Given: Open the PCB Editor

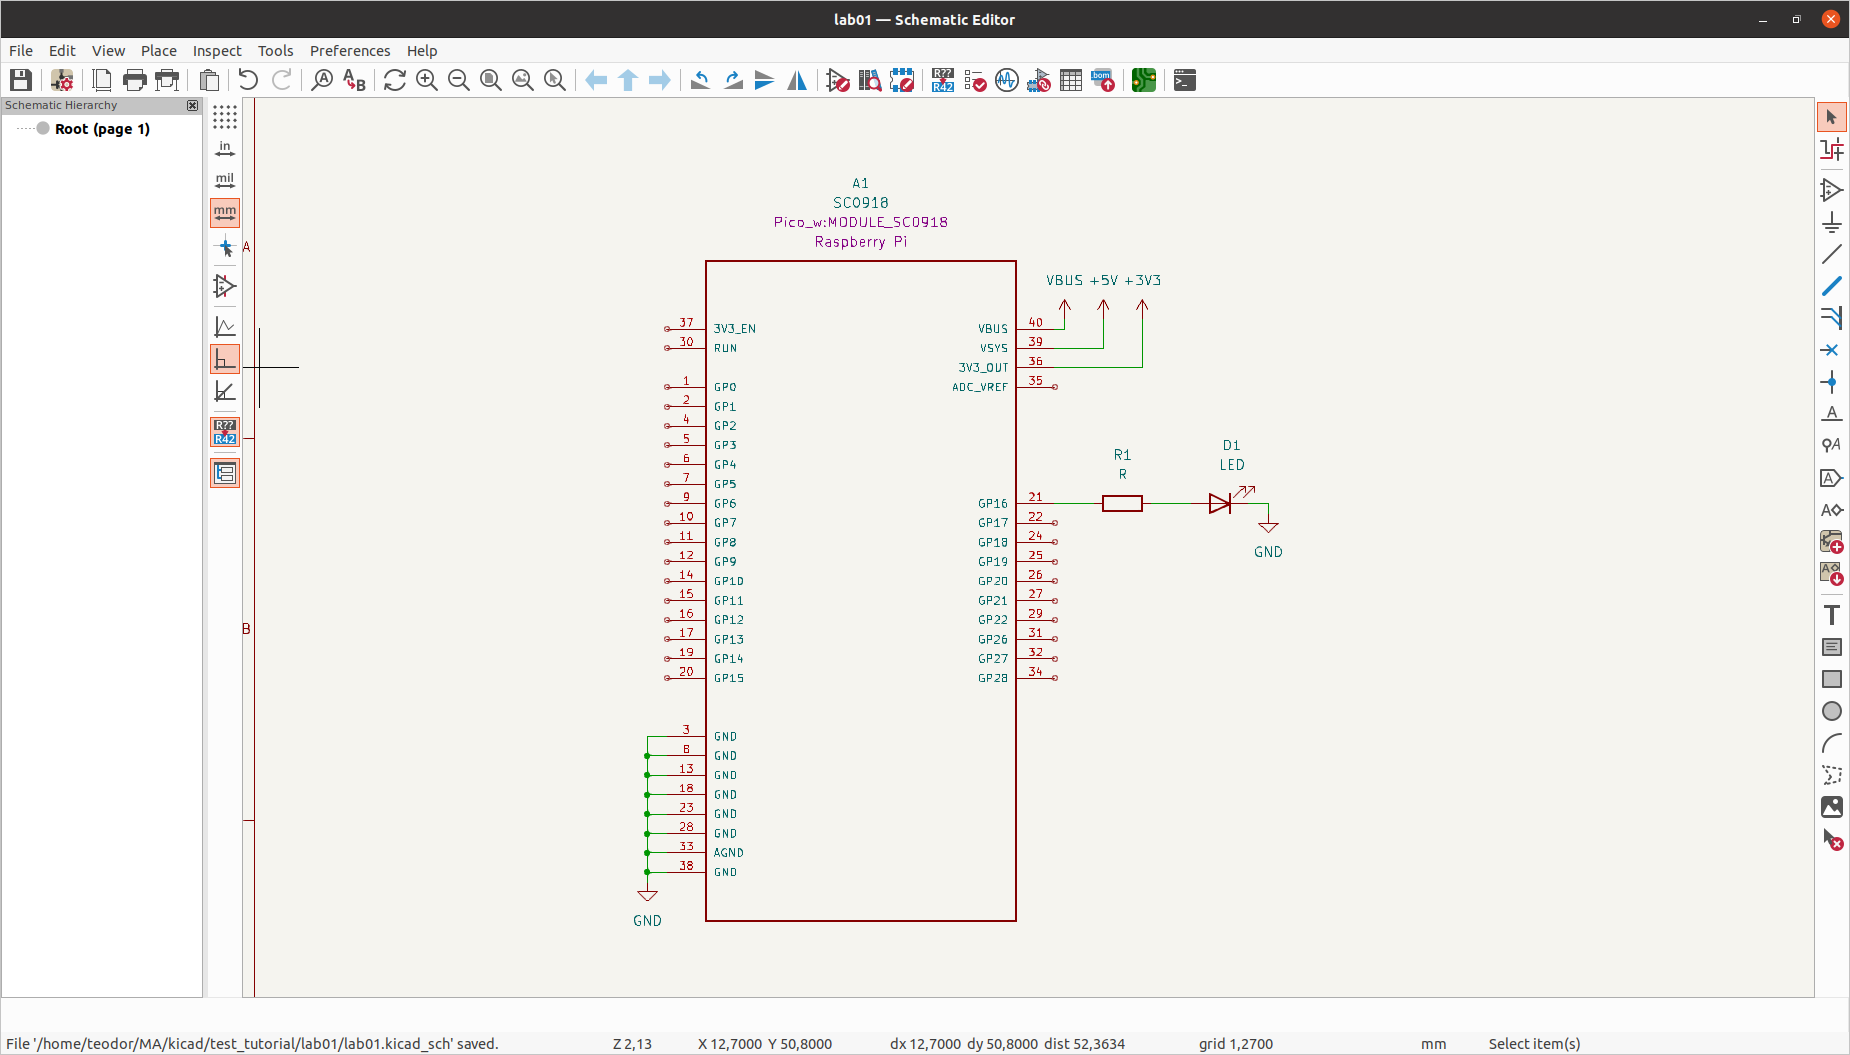Looking at the screenshot, I should 1142,80.
